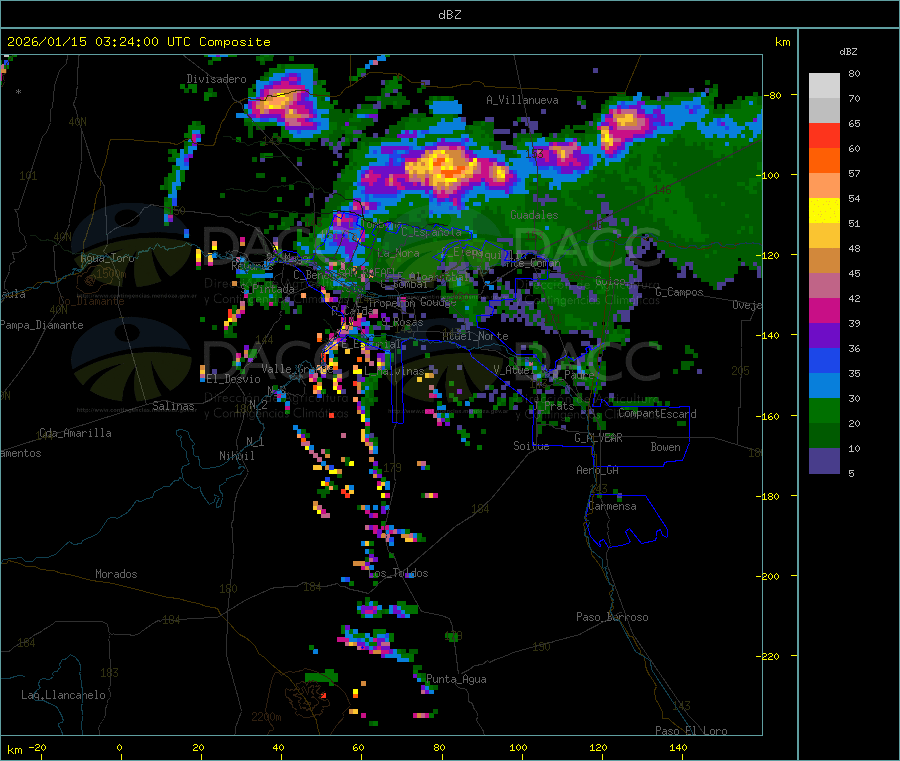This screenshot has width=900, height=761.
Task: Click the Morados map label
Action: 116,574
